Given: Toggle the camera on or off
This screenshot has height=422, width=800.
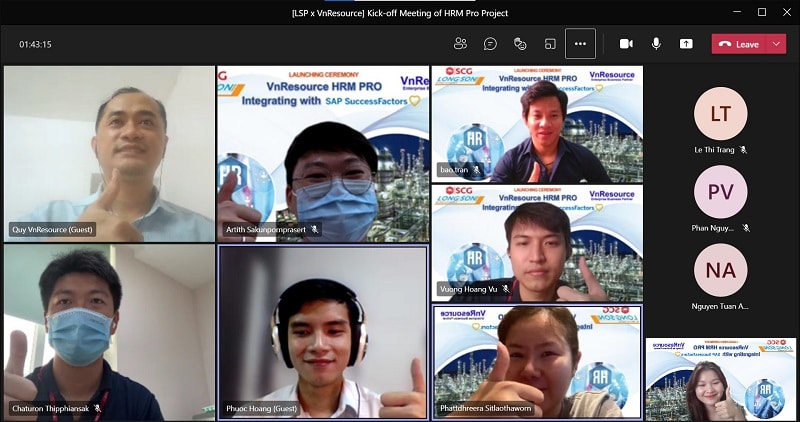Looking at the screenshot, I should tap(626, 44).
